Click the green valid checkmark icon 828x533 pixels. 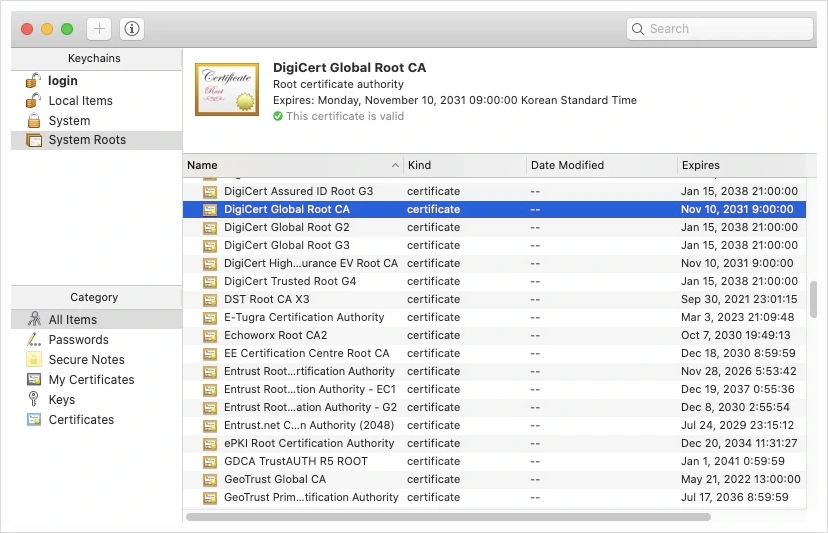click(x=278, y=116)
